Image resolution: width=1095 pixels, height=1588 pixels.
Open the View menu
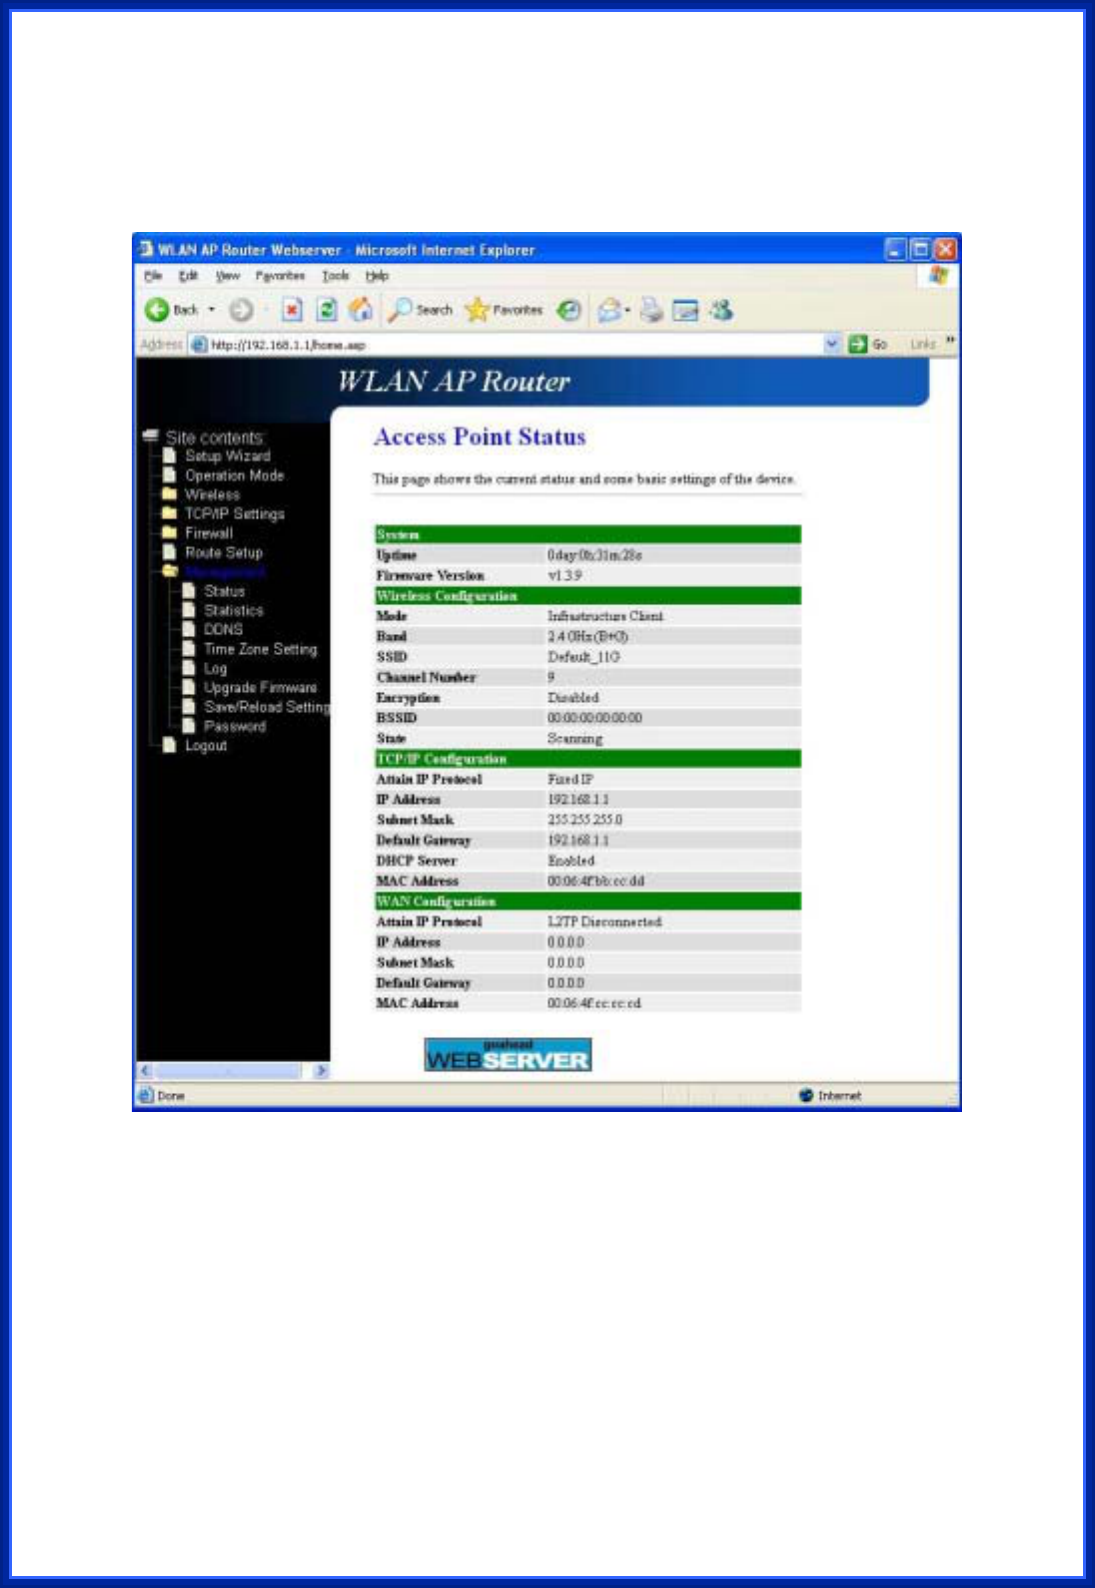click(228, 276)
